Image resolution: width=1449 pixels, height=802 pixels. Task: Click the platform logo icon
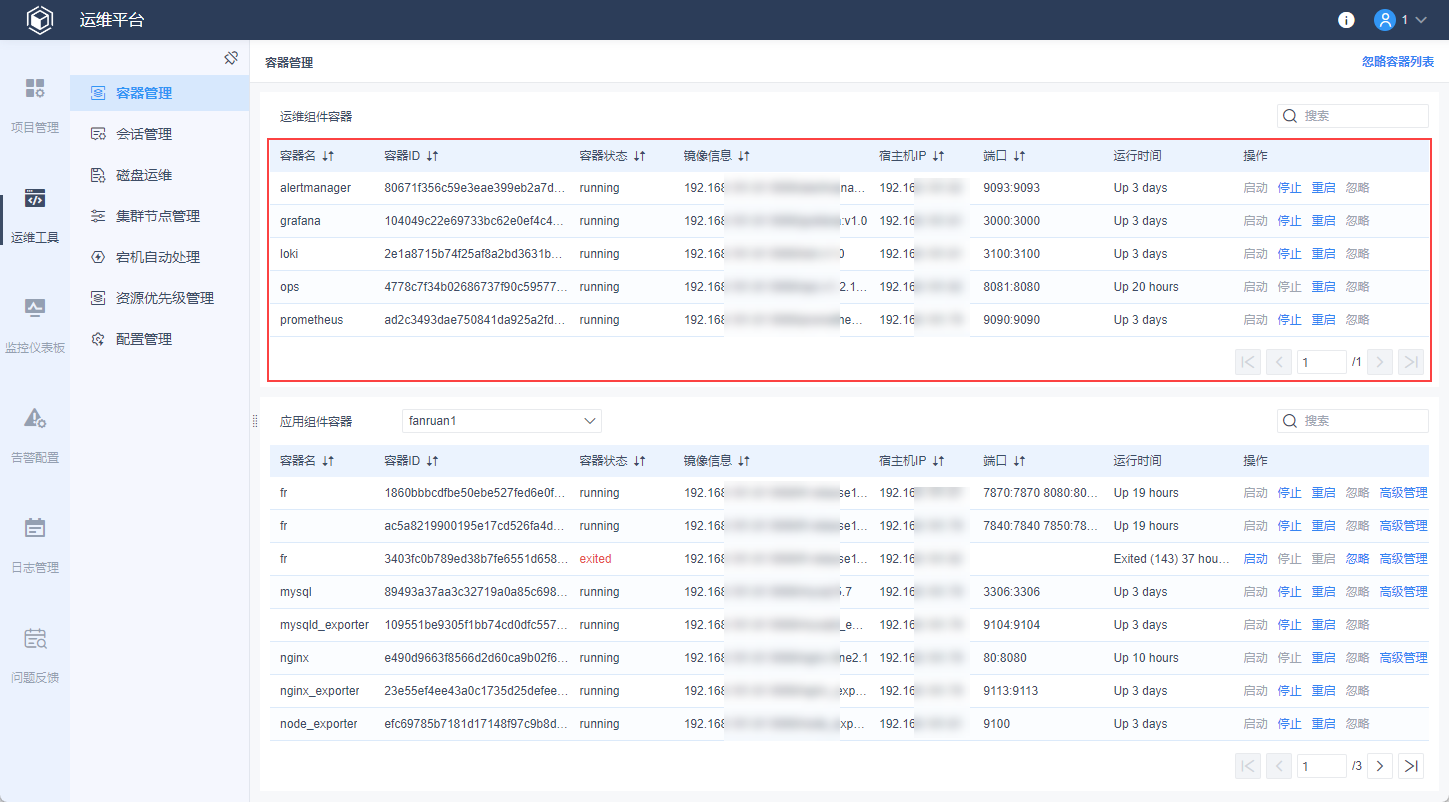(39, 20)
